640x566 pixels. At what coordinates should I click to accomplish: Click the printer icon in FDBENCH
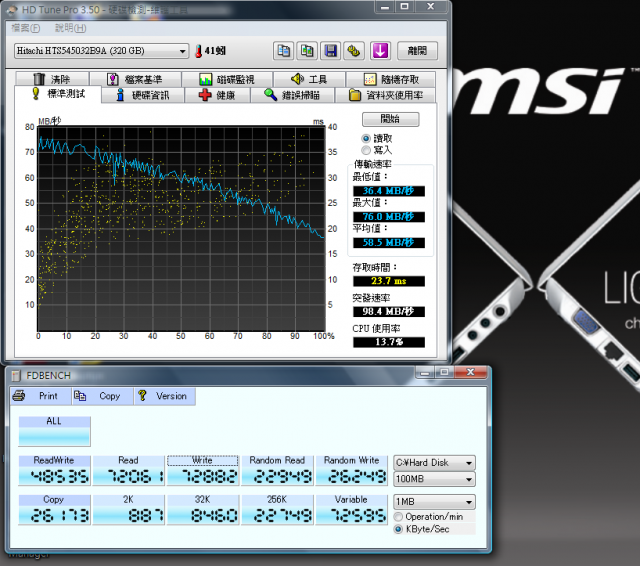[x=19, y=395]
